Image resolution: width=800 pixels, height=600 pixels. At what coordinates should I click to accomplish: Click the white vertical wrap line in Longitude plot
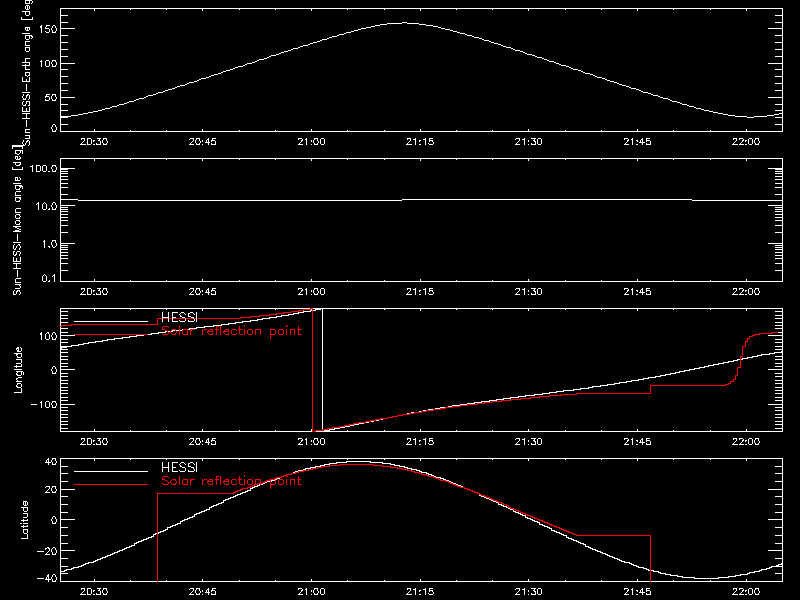click(x=322, y=370)
